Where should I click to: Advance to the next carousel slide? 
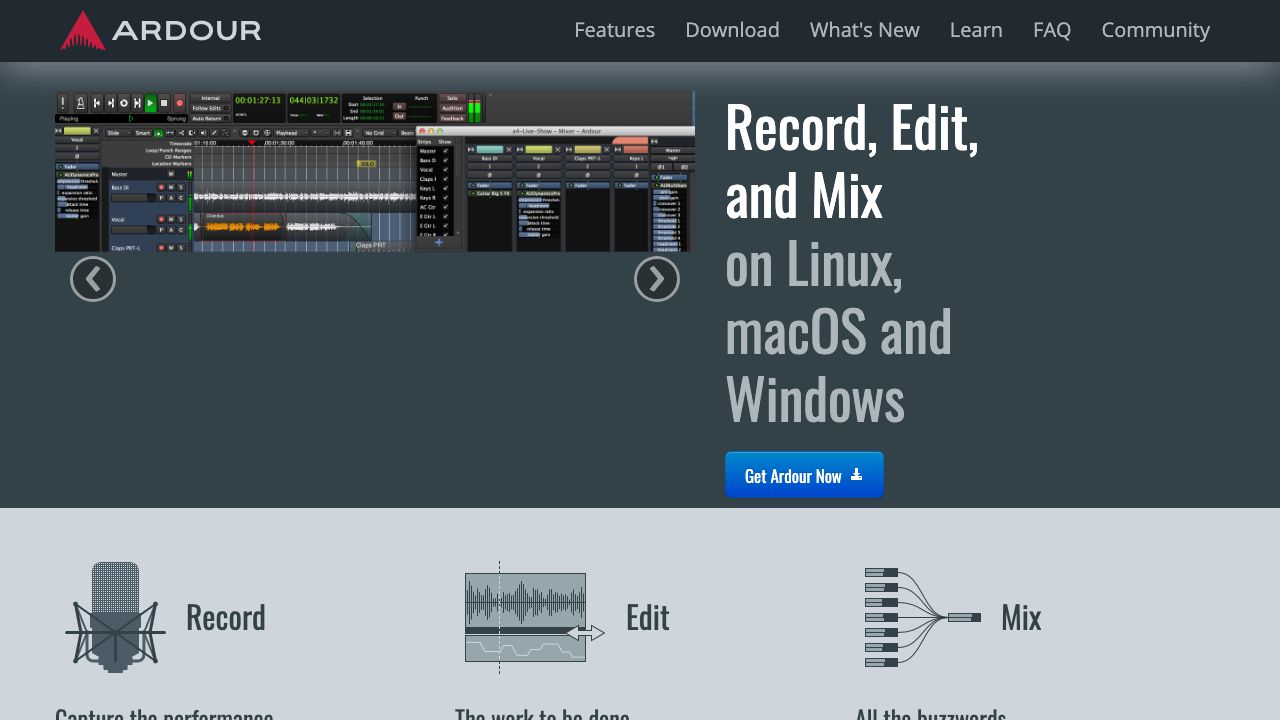[657, 279]
